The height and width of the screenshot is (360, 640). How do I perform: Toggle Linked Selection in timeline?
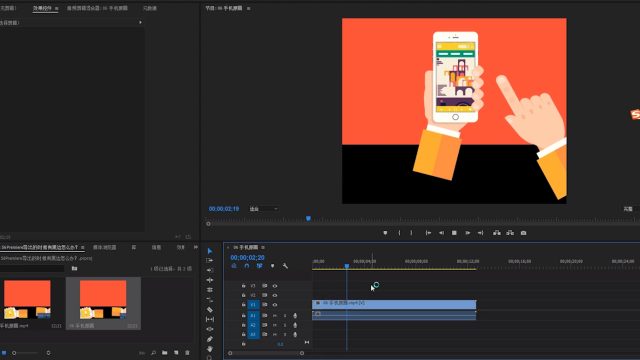(x=259, y=266)
